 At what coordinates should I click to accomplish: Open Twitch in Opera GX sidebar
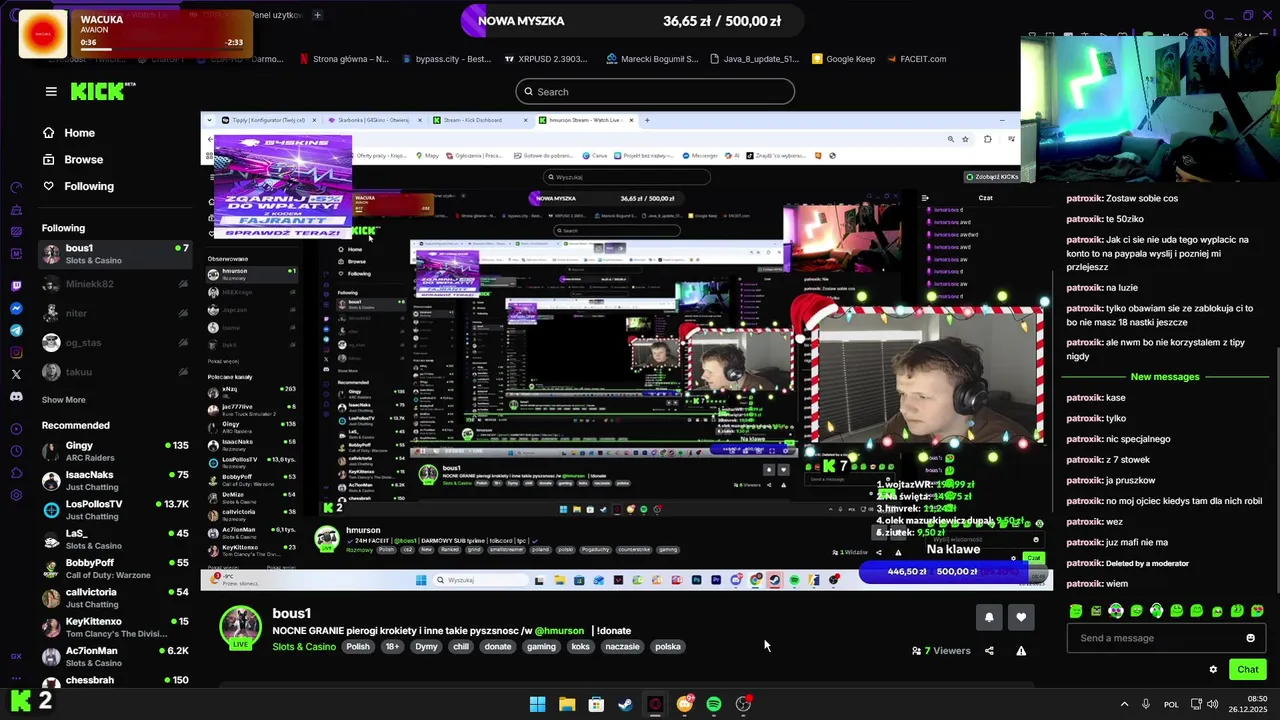click(x=16, y=286)
